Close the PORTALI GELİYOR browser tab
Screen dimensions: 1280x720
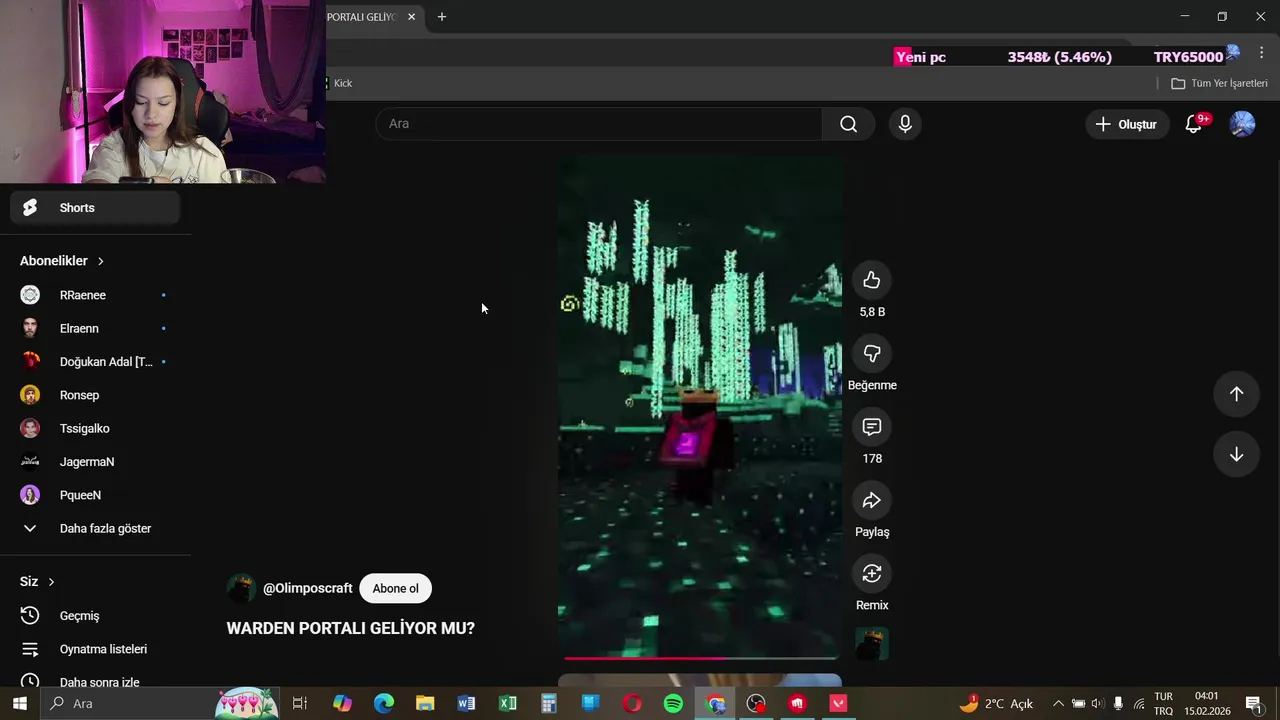coord(411,17)
